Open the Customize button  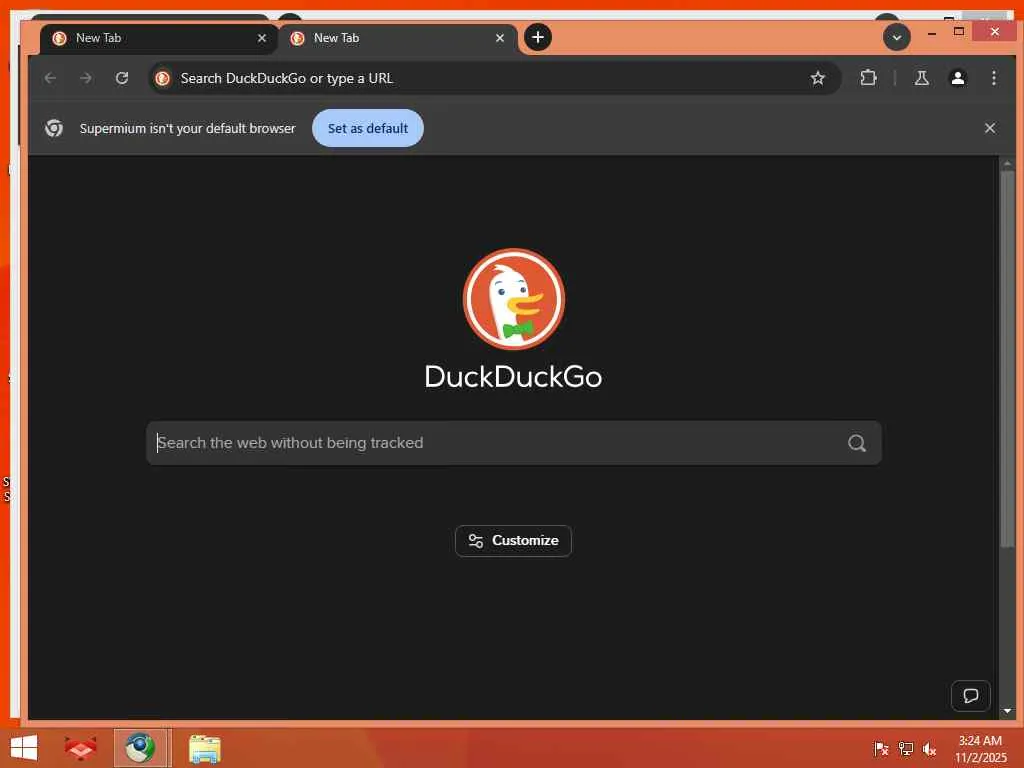coord(513,541)
